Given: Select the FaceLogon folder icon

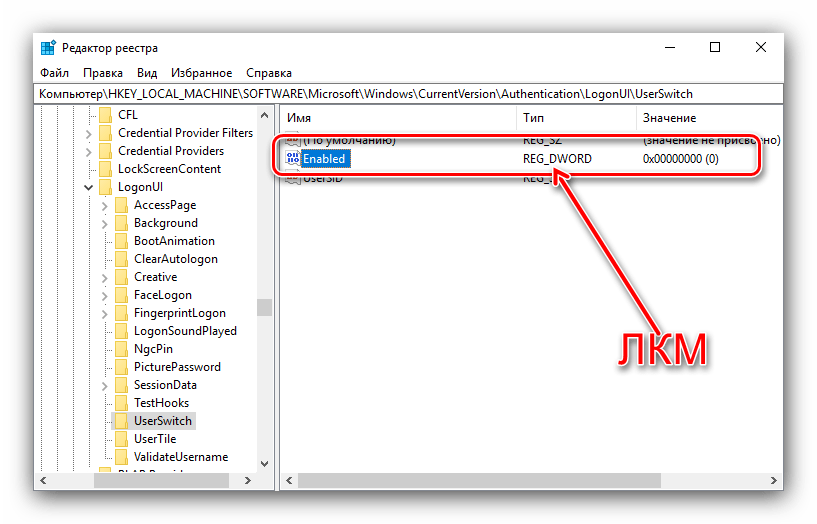Looking at the screenshot, I should tap(121, 295).
